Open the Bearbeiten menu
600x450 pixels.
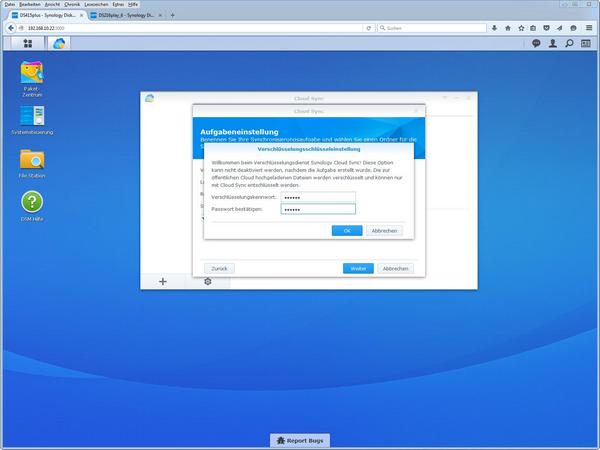30,4
